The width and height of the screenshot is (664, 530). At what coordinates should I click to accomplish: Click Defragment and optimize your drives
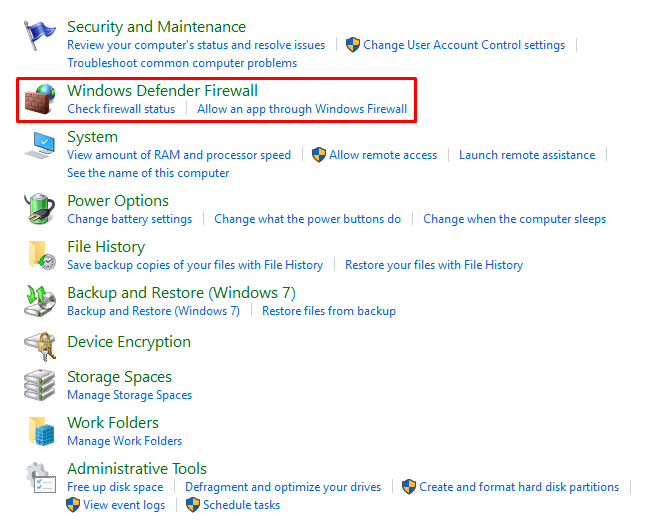tap(283, 487)
